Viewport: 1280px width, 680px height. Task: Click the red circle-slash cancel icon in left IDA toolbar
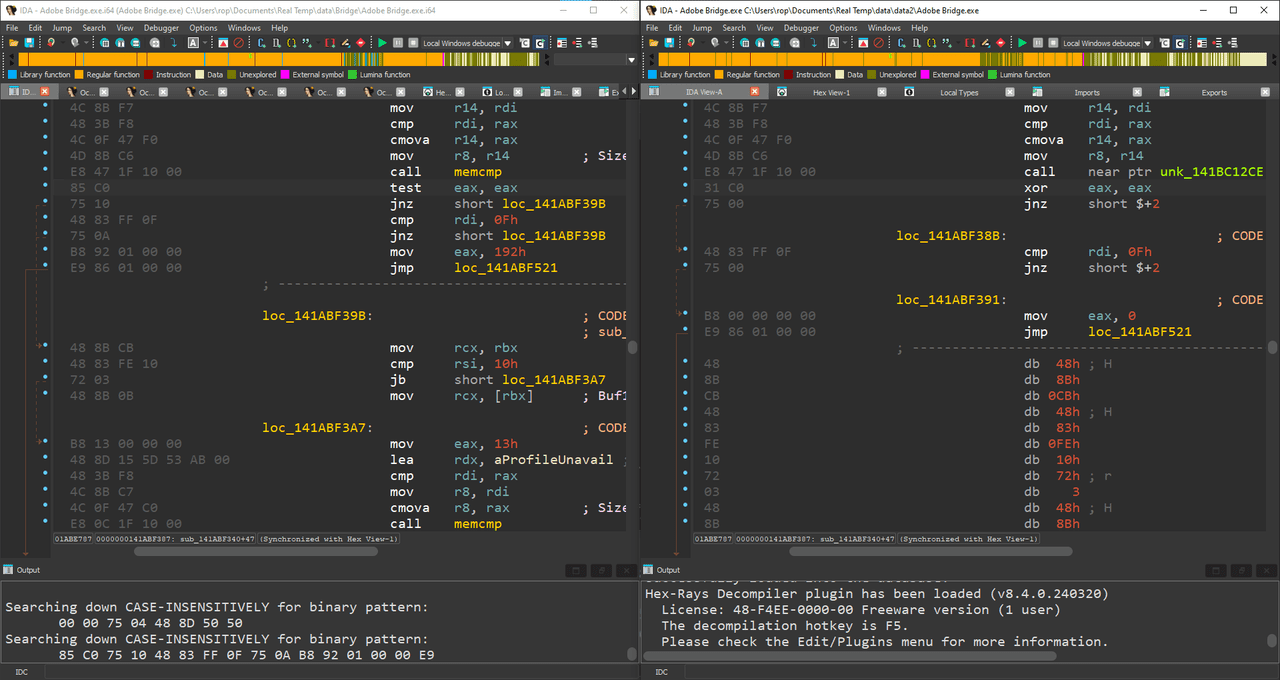click(239, 43)
